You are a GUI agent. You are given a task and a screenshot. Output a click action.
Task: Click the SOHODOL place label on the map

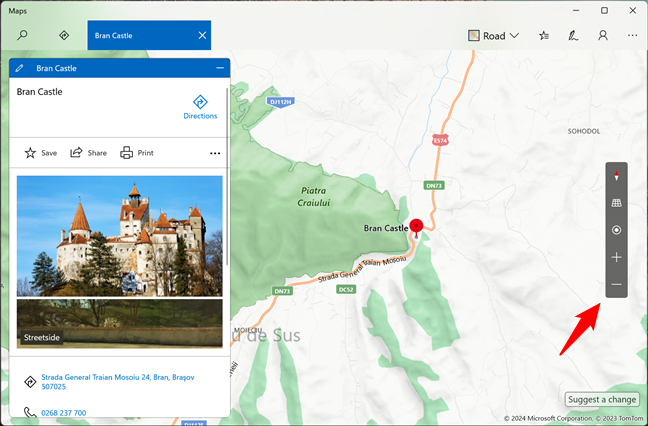pyautogui.click(x=584, y=131)
